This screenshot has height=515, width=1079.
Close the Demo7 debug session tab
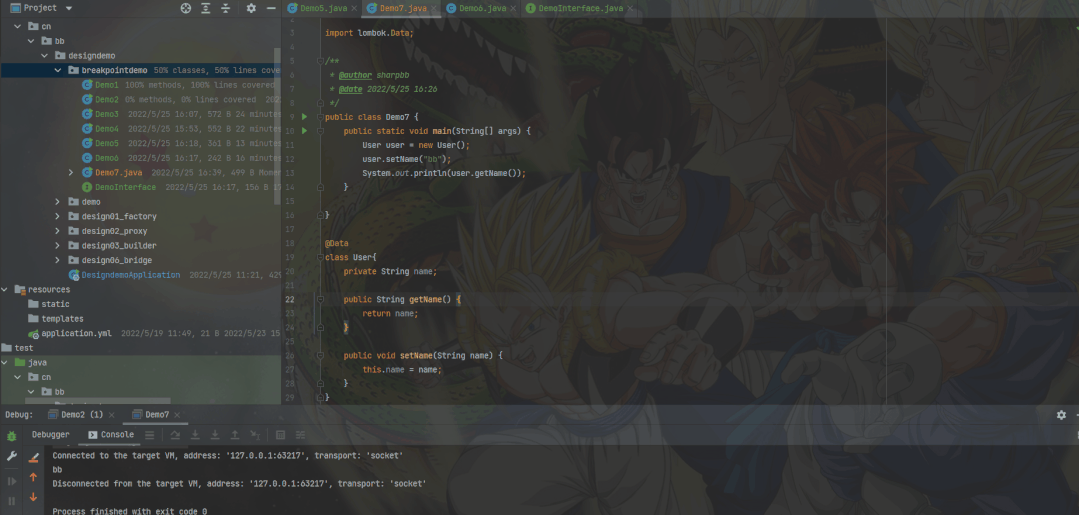pyautogui.click(x=178, y=415)
